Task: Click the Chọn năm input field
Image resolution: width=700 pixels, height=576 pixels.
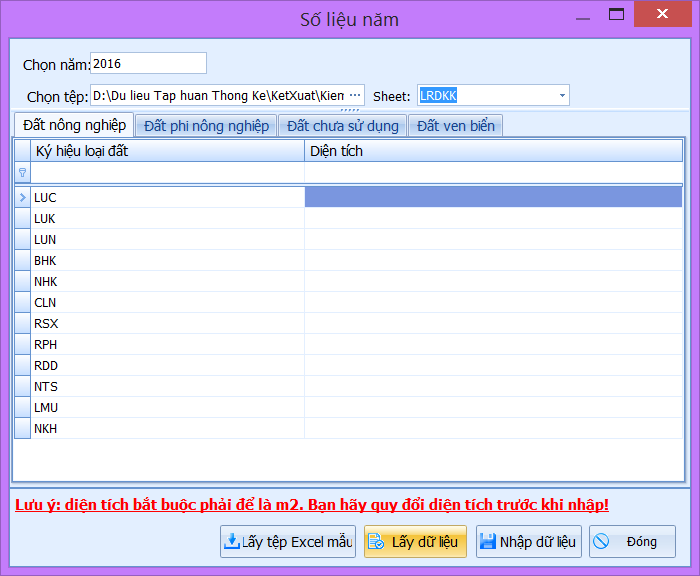Action: (148, 64)
